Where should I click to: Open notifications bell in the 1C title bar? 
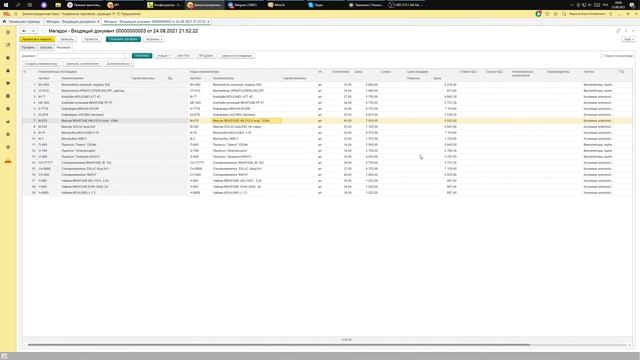pyautogui.click(x=538, y=14)
